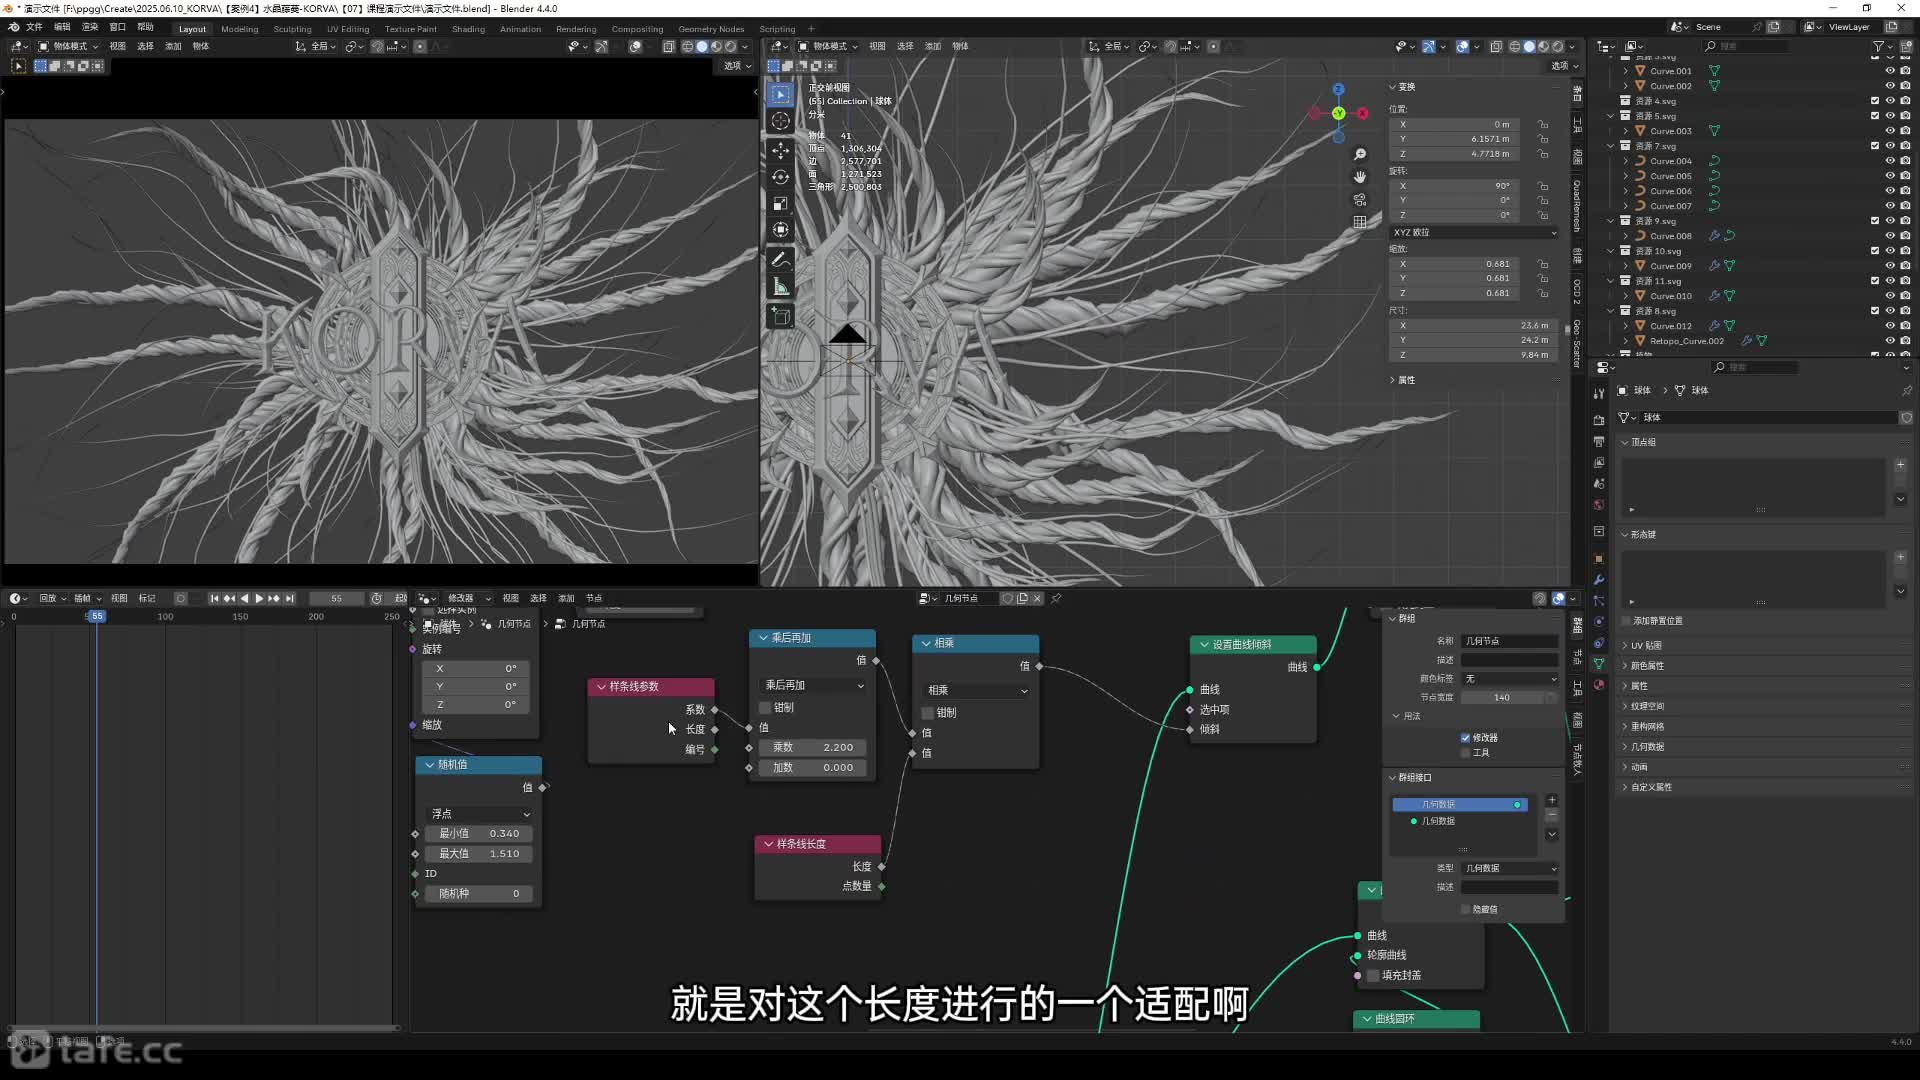Hide Curve.012 in the outliner
Image resolution: width=1920 pixels, height=1080 pixels.
click(1890, 326)
